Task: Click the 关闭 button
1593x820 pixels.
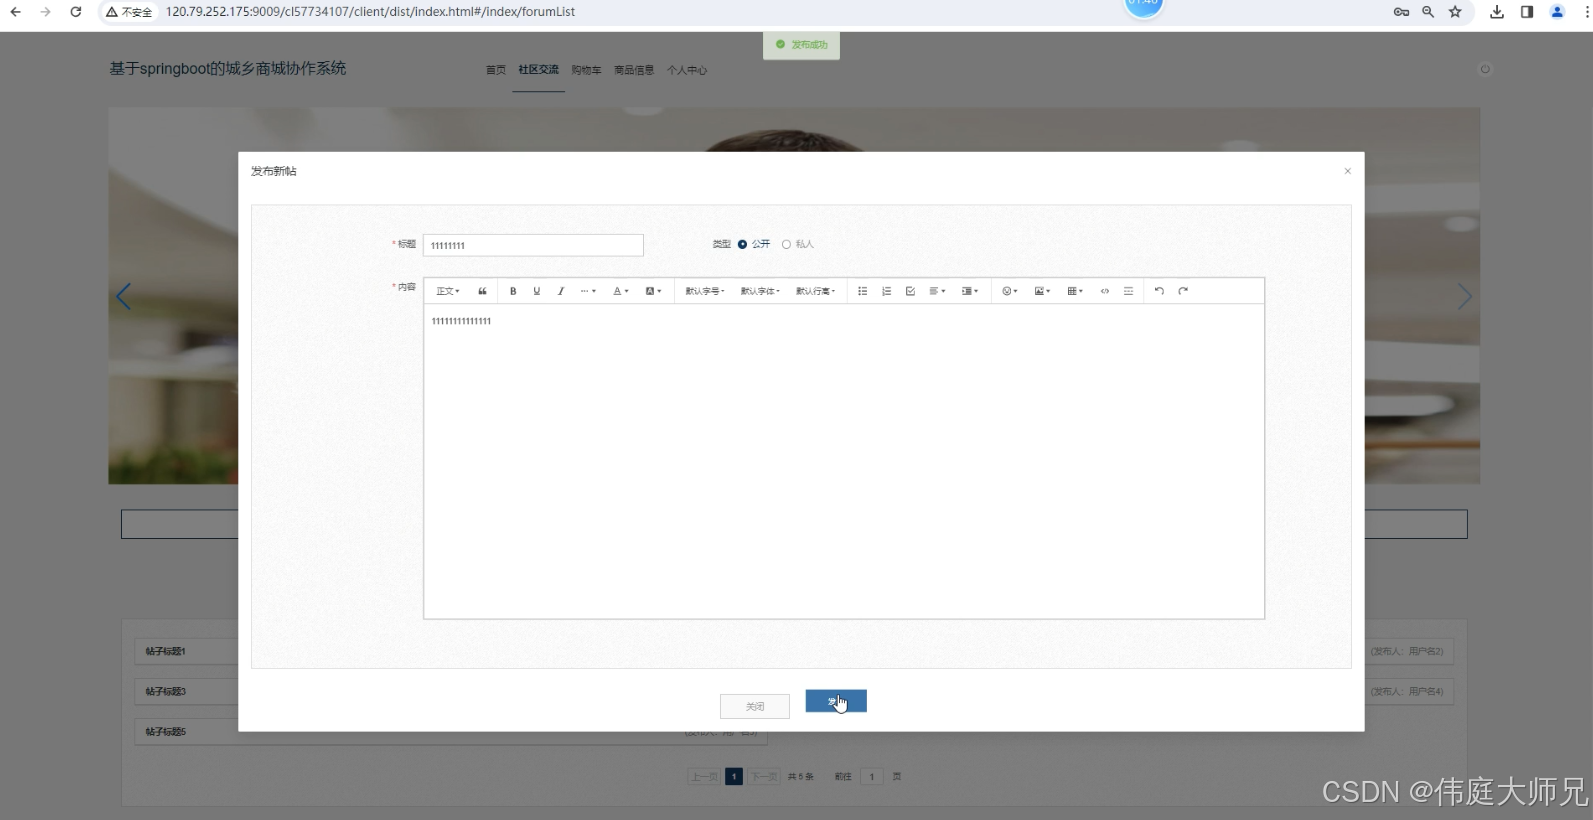Action: point(755,707)
